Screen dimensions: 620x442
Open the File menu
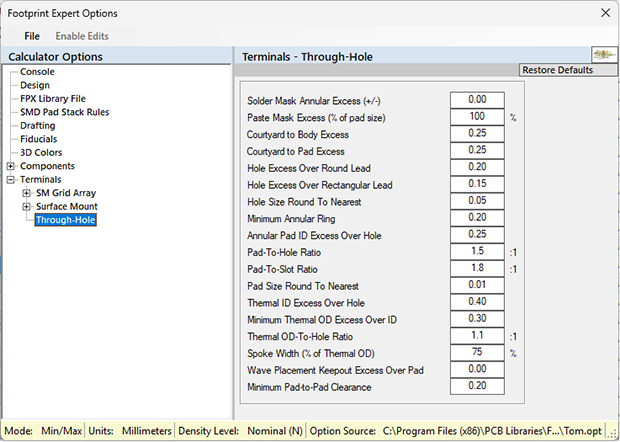(x=32, y=36)
